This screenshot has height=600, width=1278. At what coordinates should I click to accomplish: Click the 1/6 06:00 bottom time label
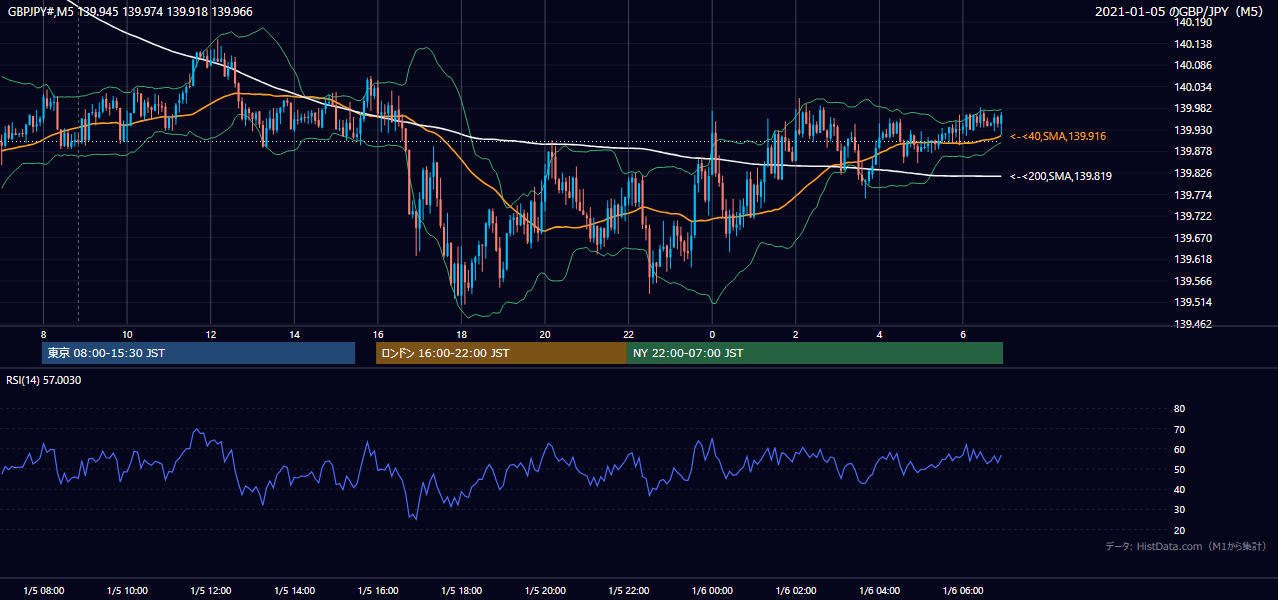click(963, 591)
